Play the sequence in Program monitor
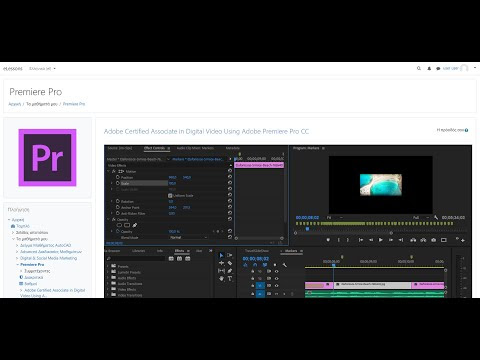The height and width of the screenshot is (360, 480). coord(381,240)
